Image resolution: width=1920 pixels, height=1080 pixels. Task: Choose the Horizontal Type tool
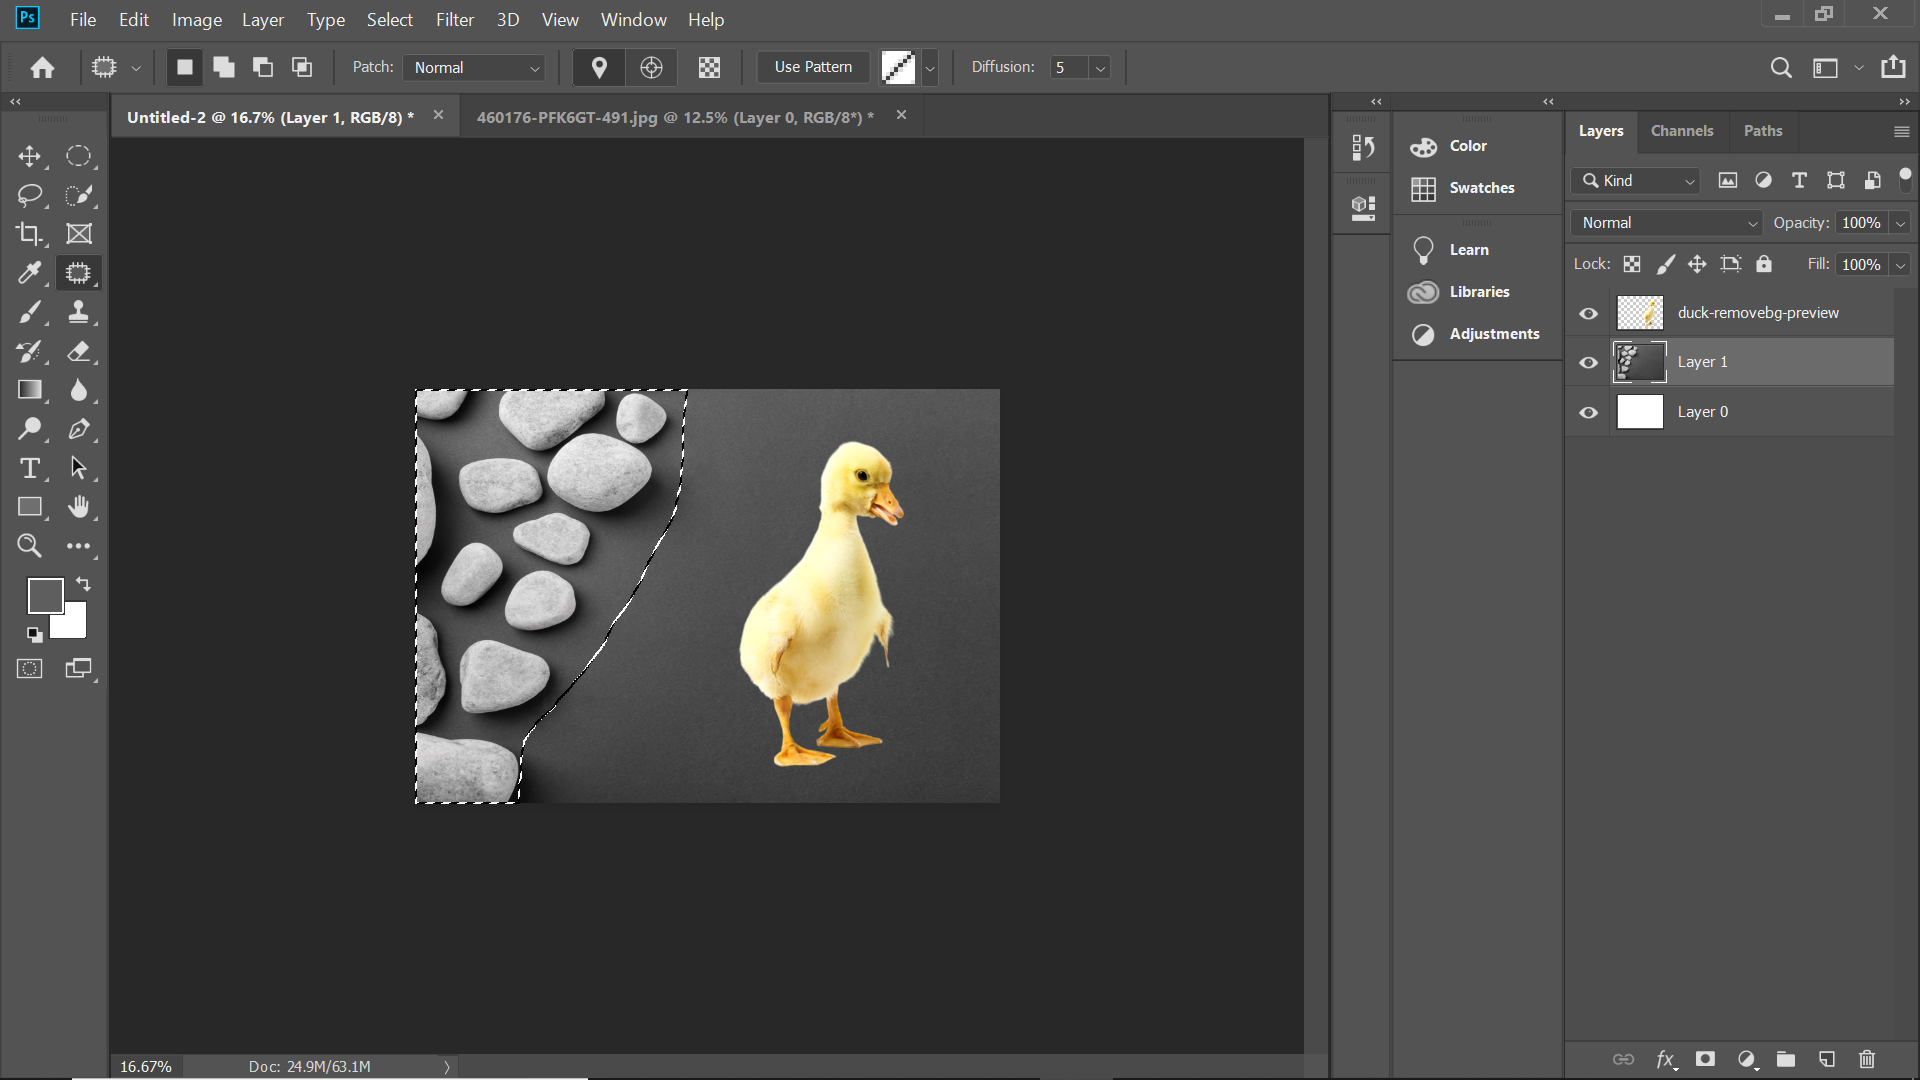click(x=30, y=468)
